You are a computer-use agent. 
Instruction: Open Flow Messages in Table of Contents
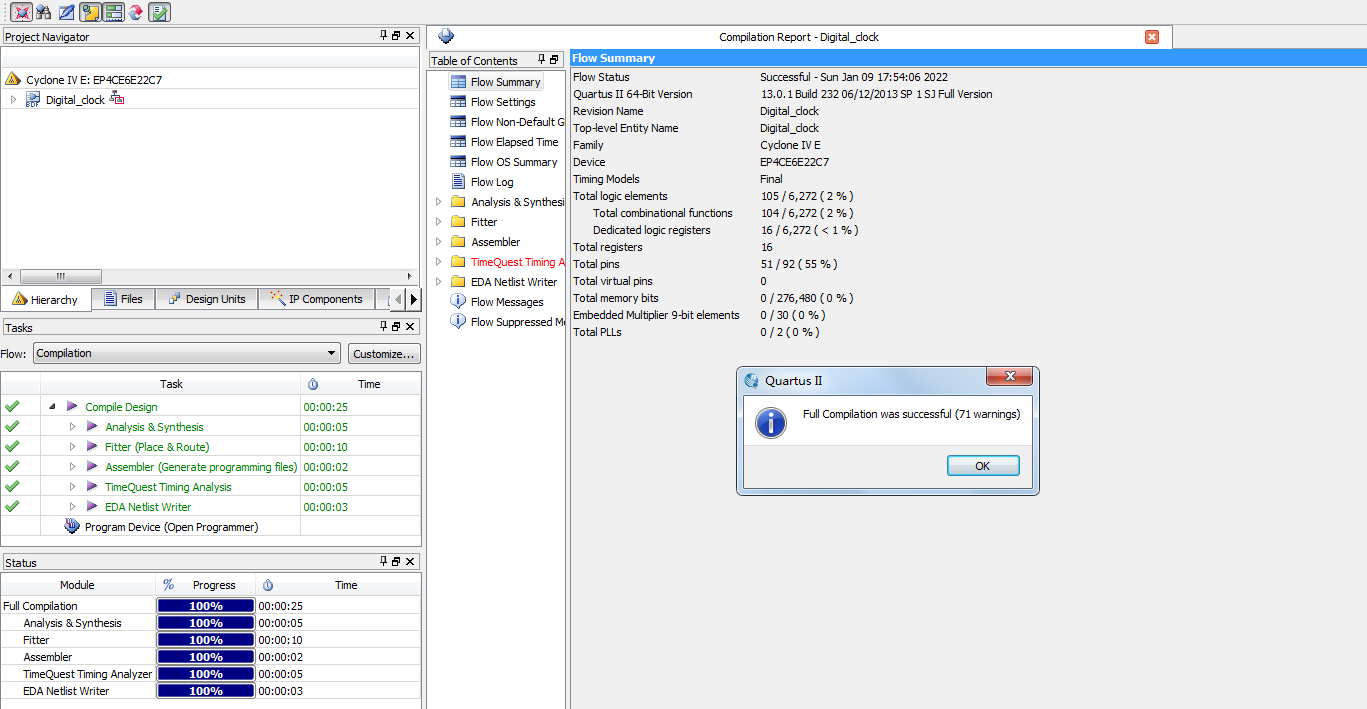[507, 302]
